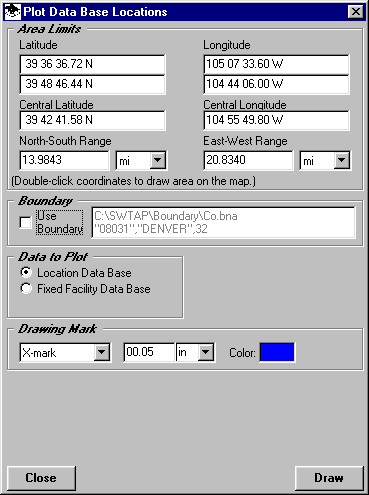Open North-South Range units dropdown
Image resolution: width=369 pixels, height=495 pixels.
coord(158,161)
